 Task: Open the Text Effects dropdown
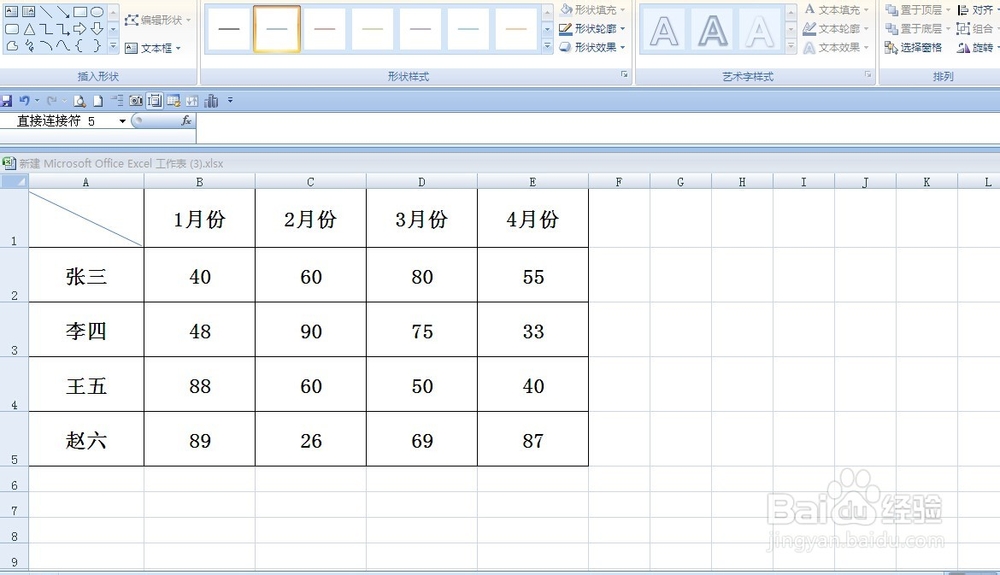(x=836, y=47)
